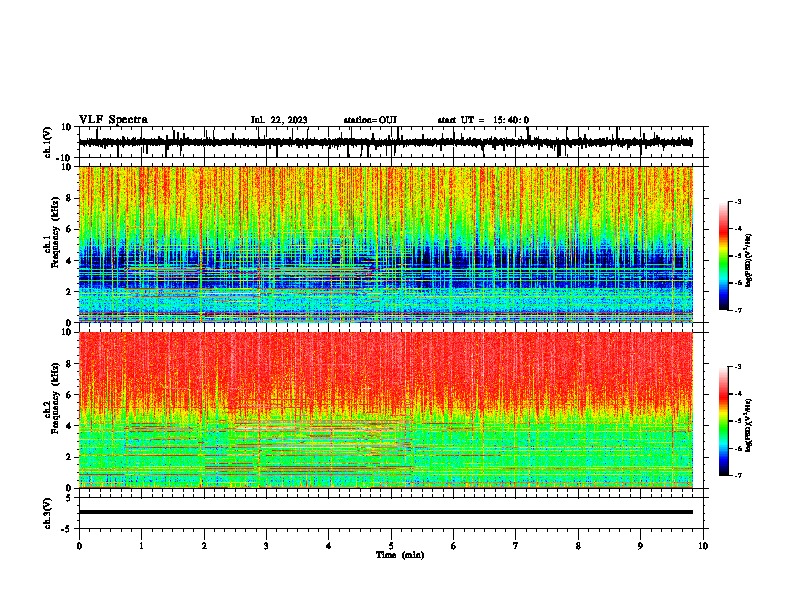Click the "-3" tick on ch.2 colorbar
Image resolution: width=792 pixels, height=612 pixels.
coord(738,367)
